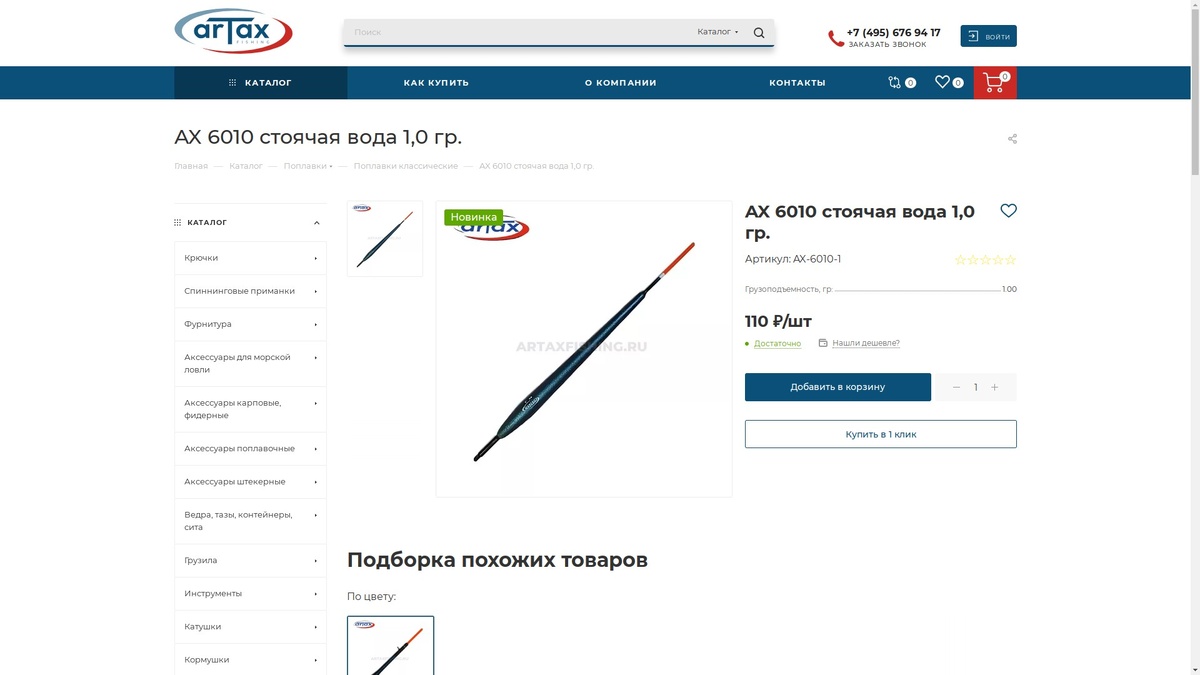Open the КОНТАКТЫ menu item
The width and height of the screenshot is (1200, 675).
[x=797, y=83]
